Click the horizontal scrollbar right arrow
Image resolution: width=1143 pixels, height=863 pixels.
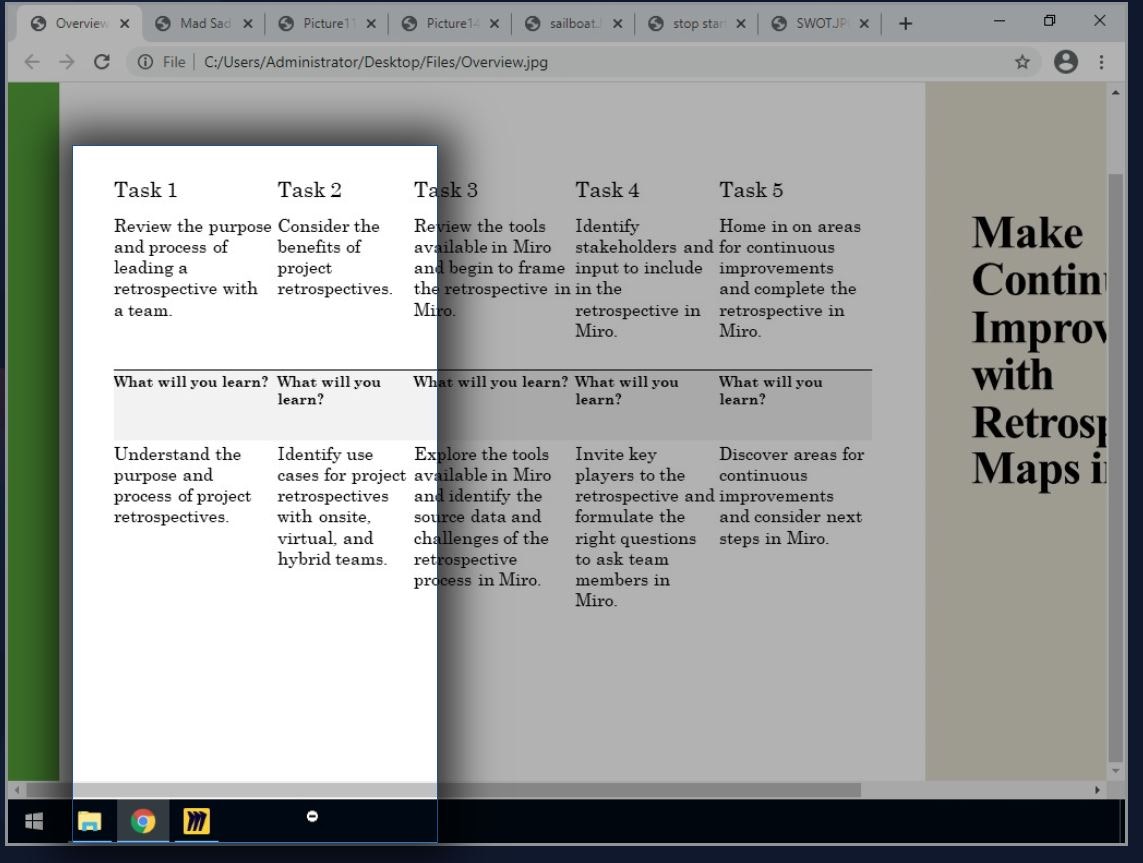click(1097, 790)
